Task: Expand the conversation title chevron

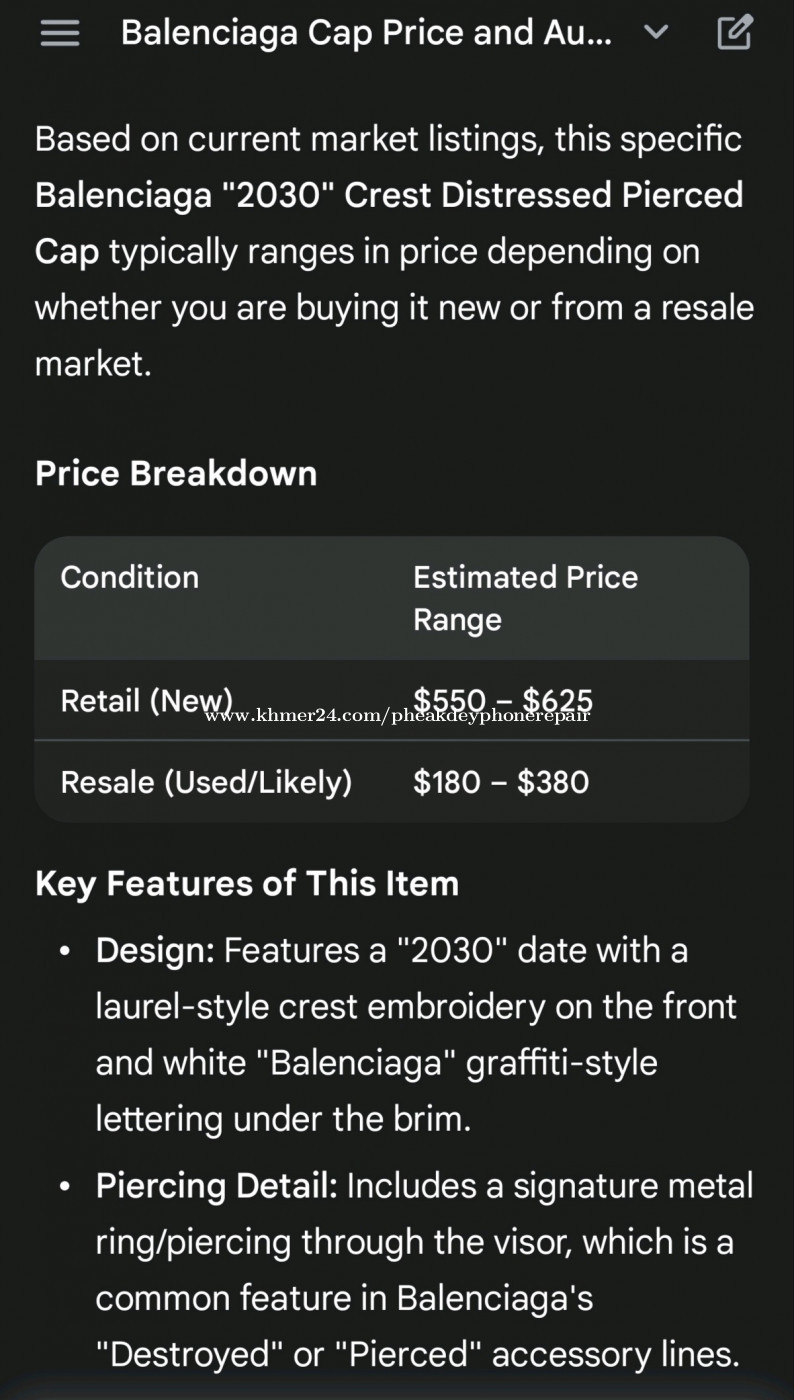Action: (x=656, y=32)
